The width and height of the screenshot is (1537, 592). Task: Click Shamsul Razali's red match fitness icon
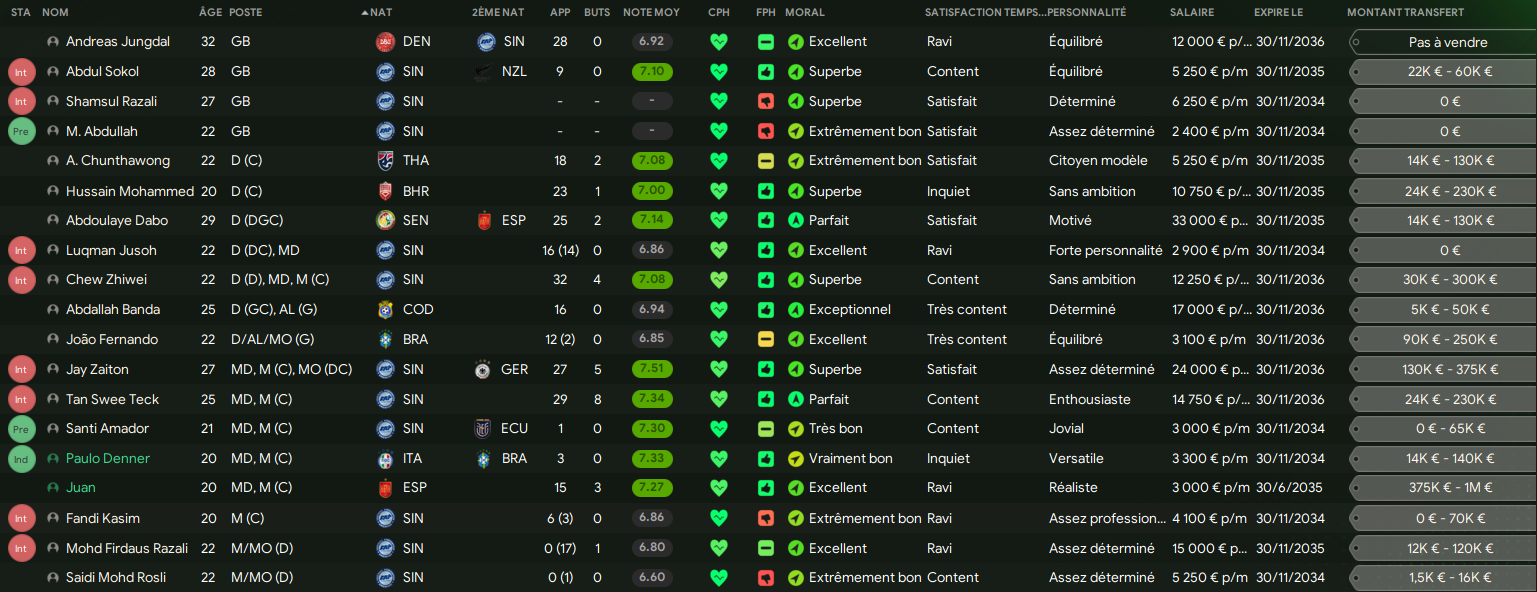(766, 102)
